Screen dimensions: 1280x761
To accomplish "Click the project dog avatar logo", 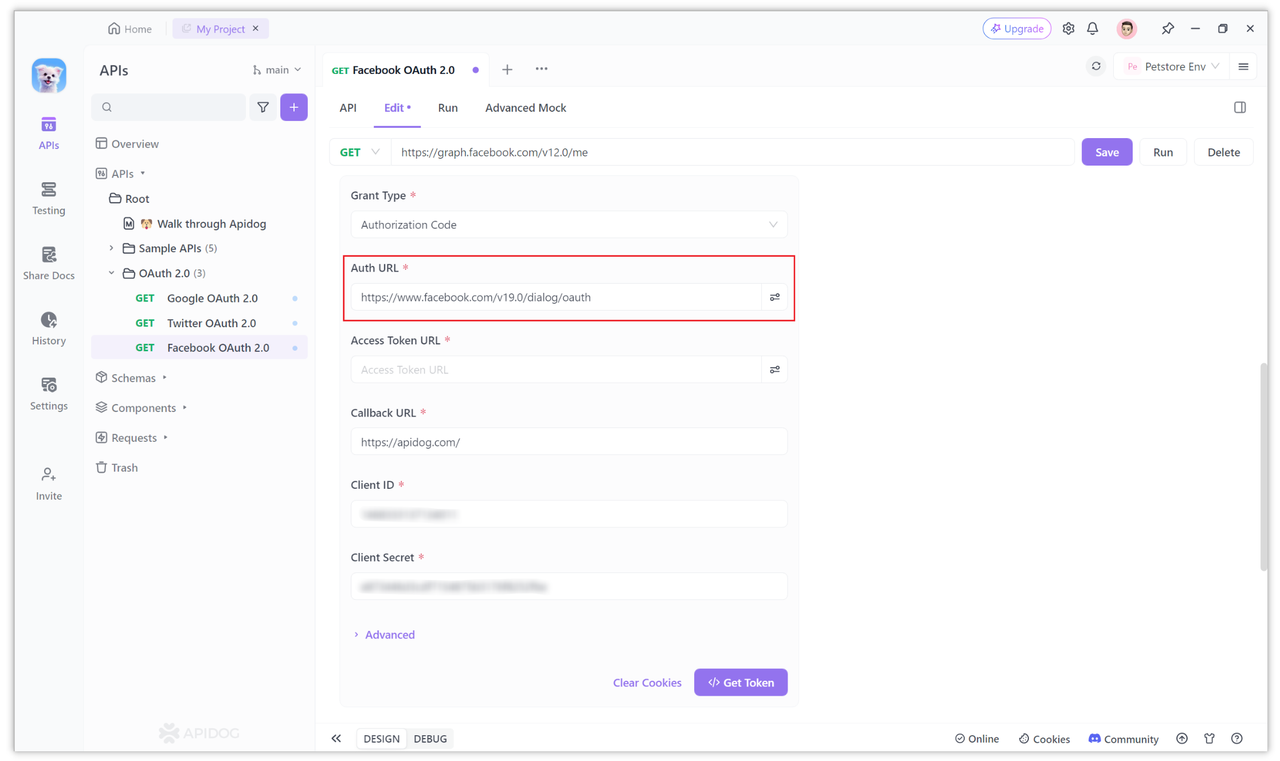I will (48, 75).
